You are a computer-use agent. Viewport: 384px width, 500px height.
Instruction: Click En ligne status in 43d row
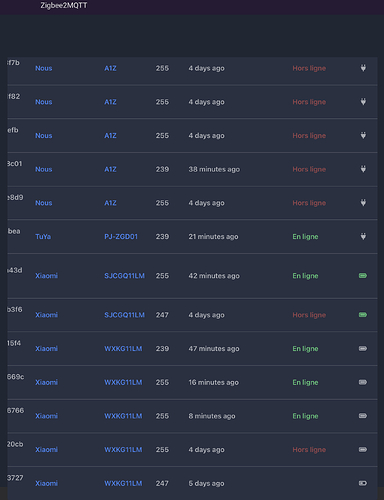(305, 276)
